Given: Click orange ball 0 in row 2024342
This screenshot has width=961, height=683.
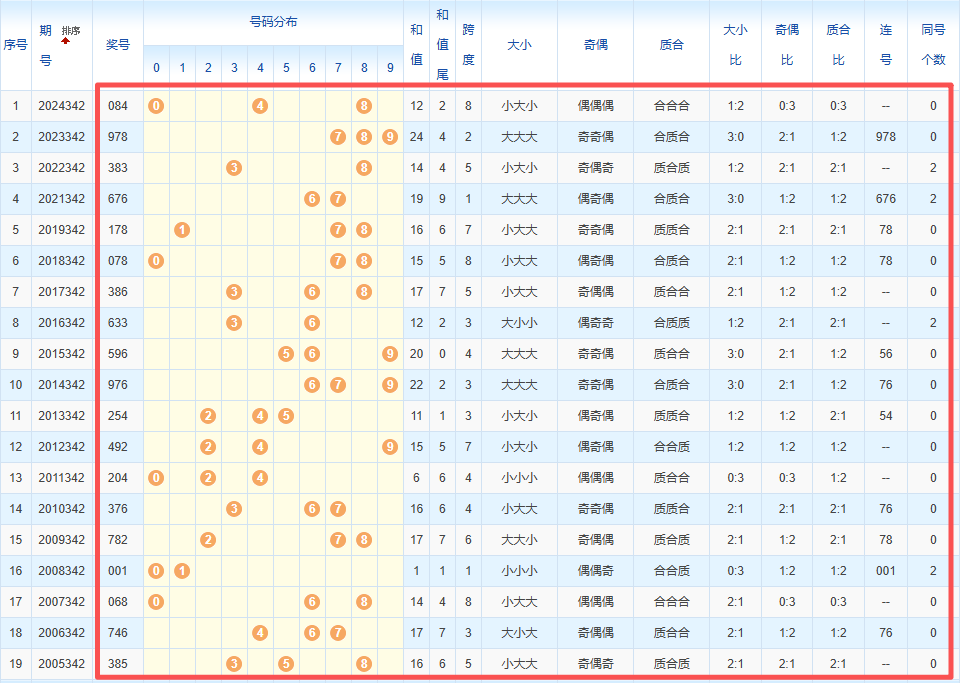Looking at the screenshot, I should (156, 106).
